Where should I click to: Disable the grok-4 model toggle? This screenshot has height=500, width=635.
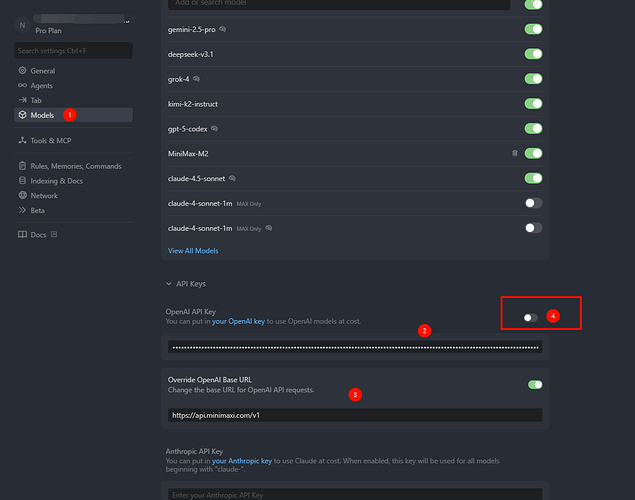pyautogui.click(x=534, y=79)
